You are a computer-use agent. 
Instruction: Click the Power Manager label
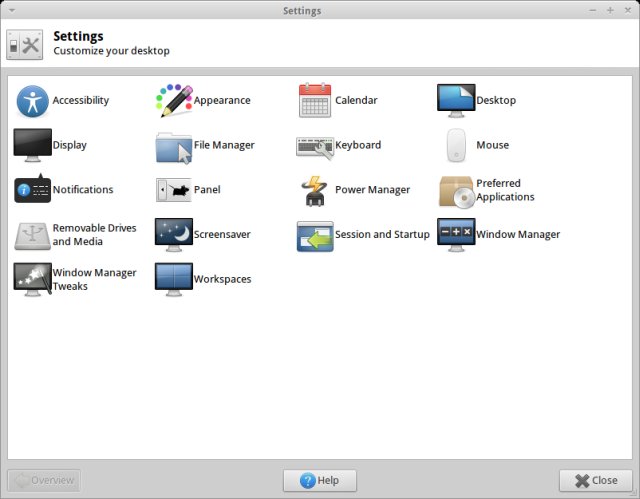[x=372, y=190]
